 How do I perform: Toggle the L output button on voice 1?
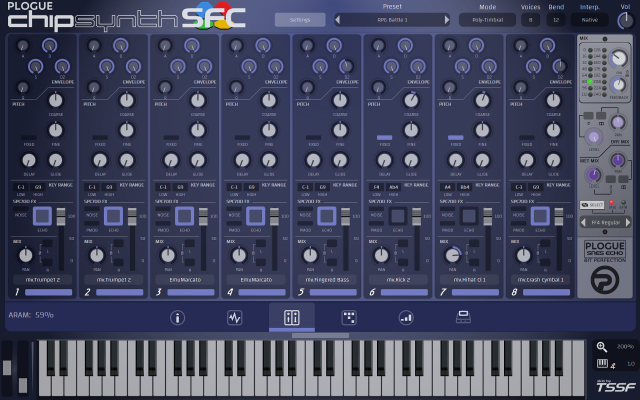click(x=47, y=244)
